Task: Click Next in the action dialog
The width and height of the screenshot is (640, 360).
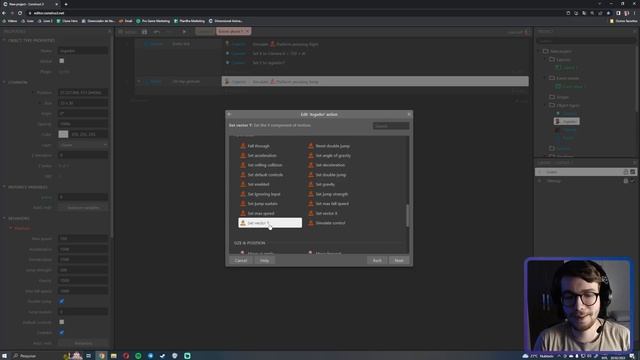Action: click(399, 260)
